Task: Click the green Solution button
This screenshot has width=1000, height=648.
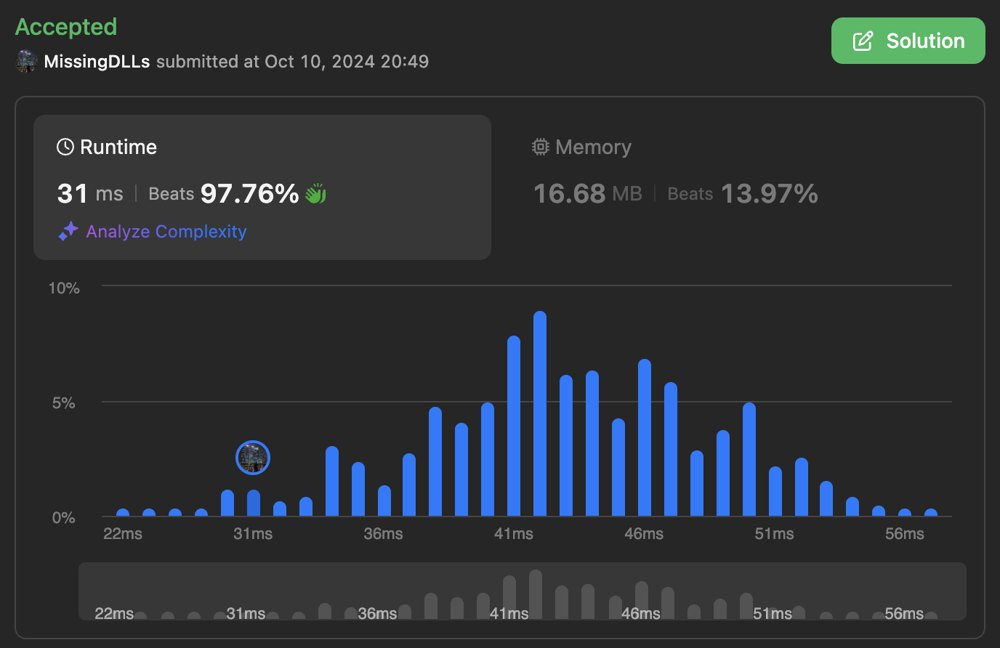Action: pyautogui.click(x=908, y=41)
